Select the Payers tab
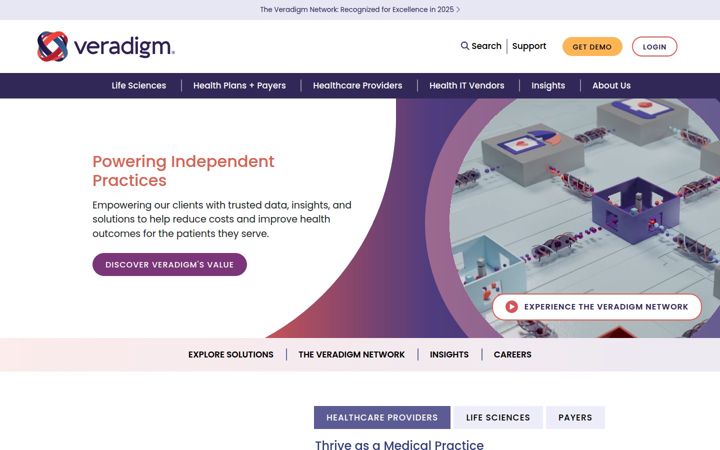This screenshot has height=450, width=720. (575, 417)
